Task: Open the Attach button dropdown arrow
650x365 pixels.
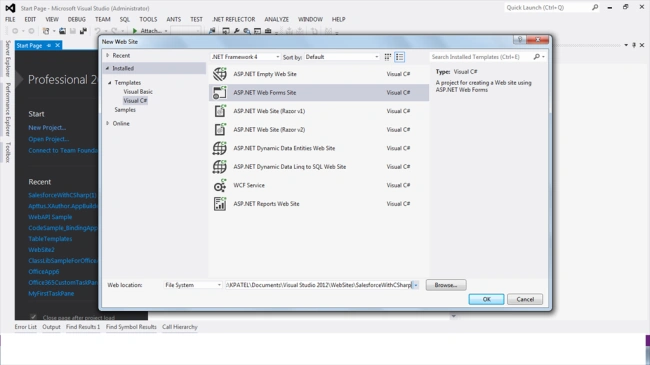Action: tap(166, 31)
